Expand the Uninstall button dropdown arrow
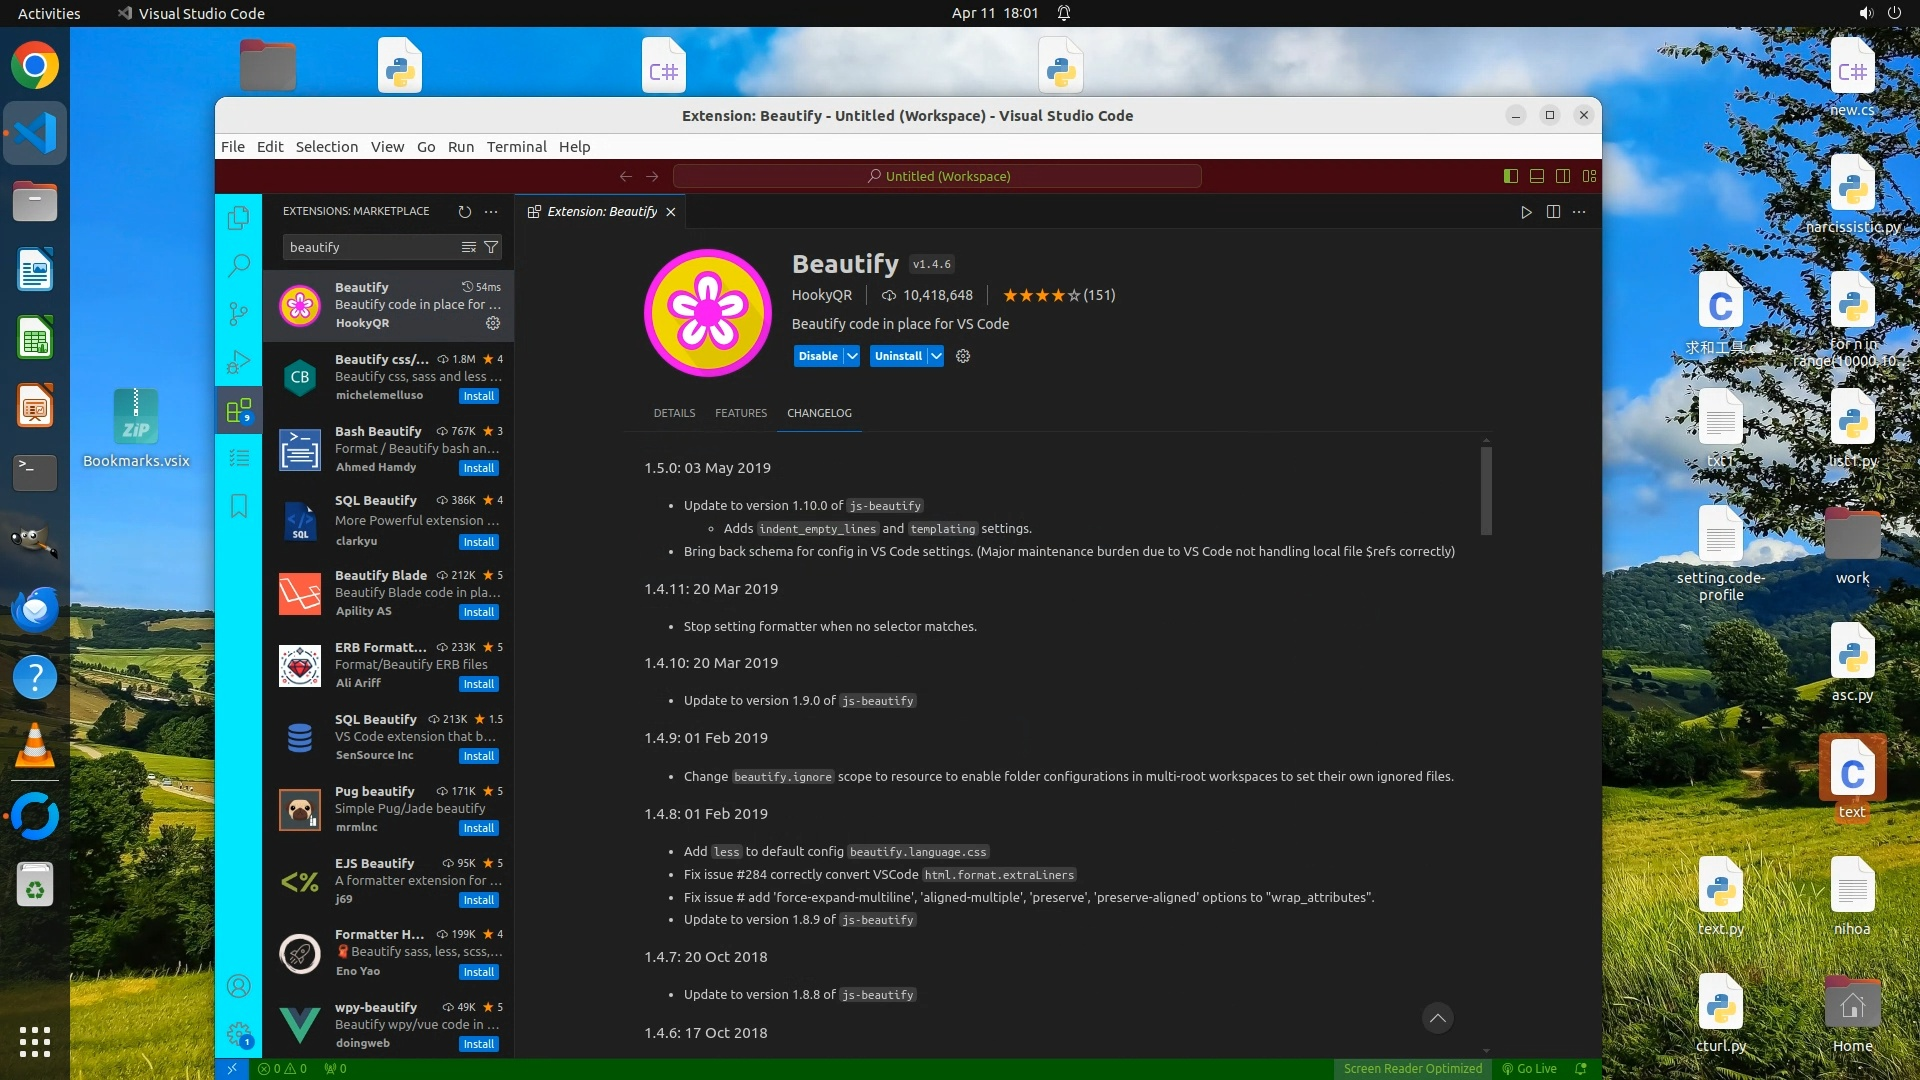The height and width of the screenshot is (1080, 1920). point(935,356)
